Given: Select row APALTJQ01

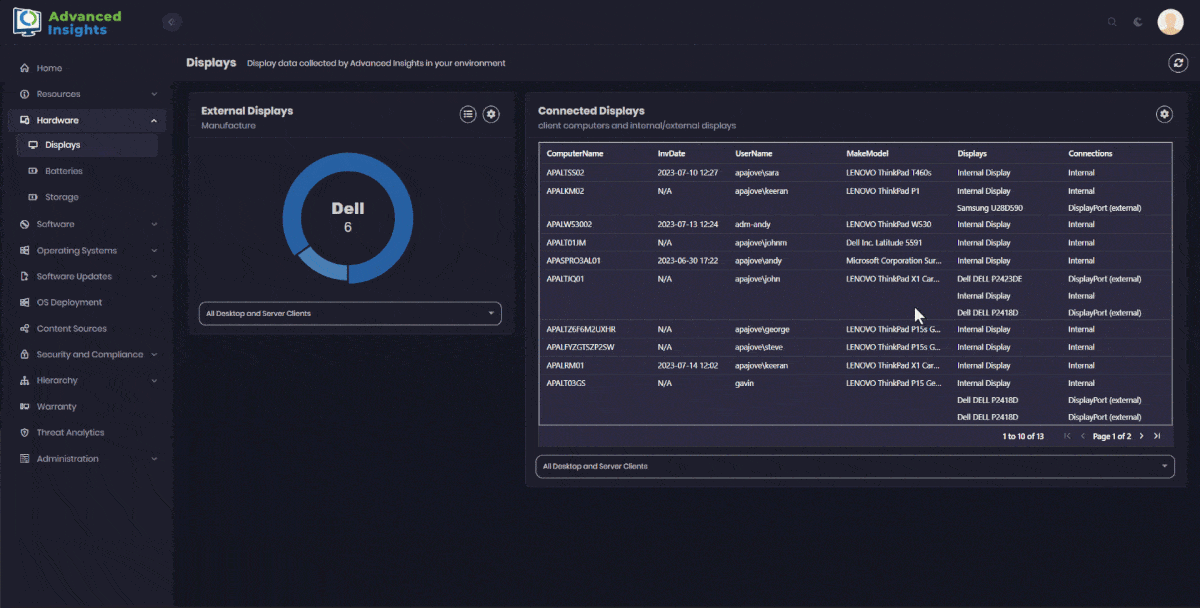Looking at the screenshot, I should click(855, 296).
